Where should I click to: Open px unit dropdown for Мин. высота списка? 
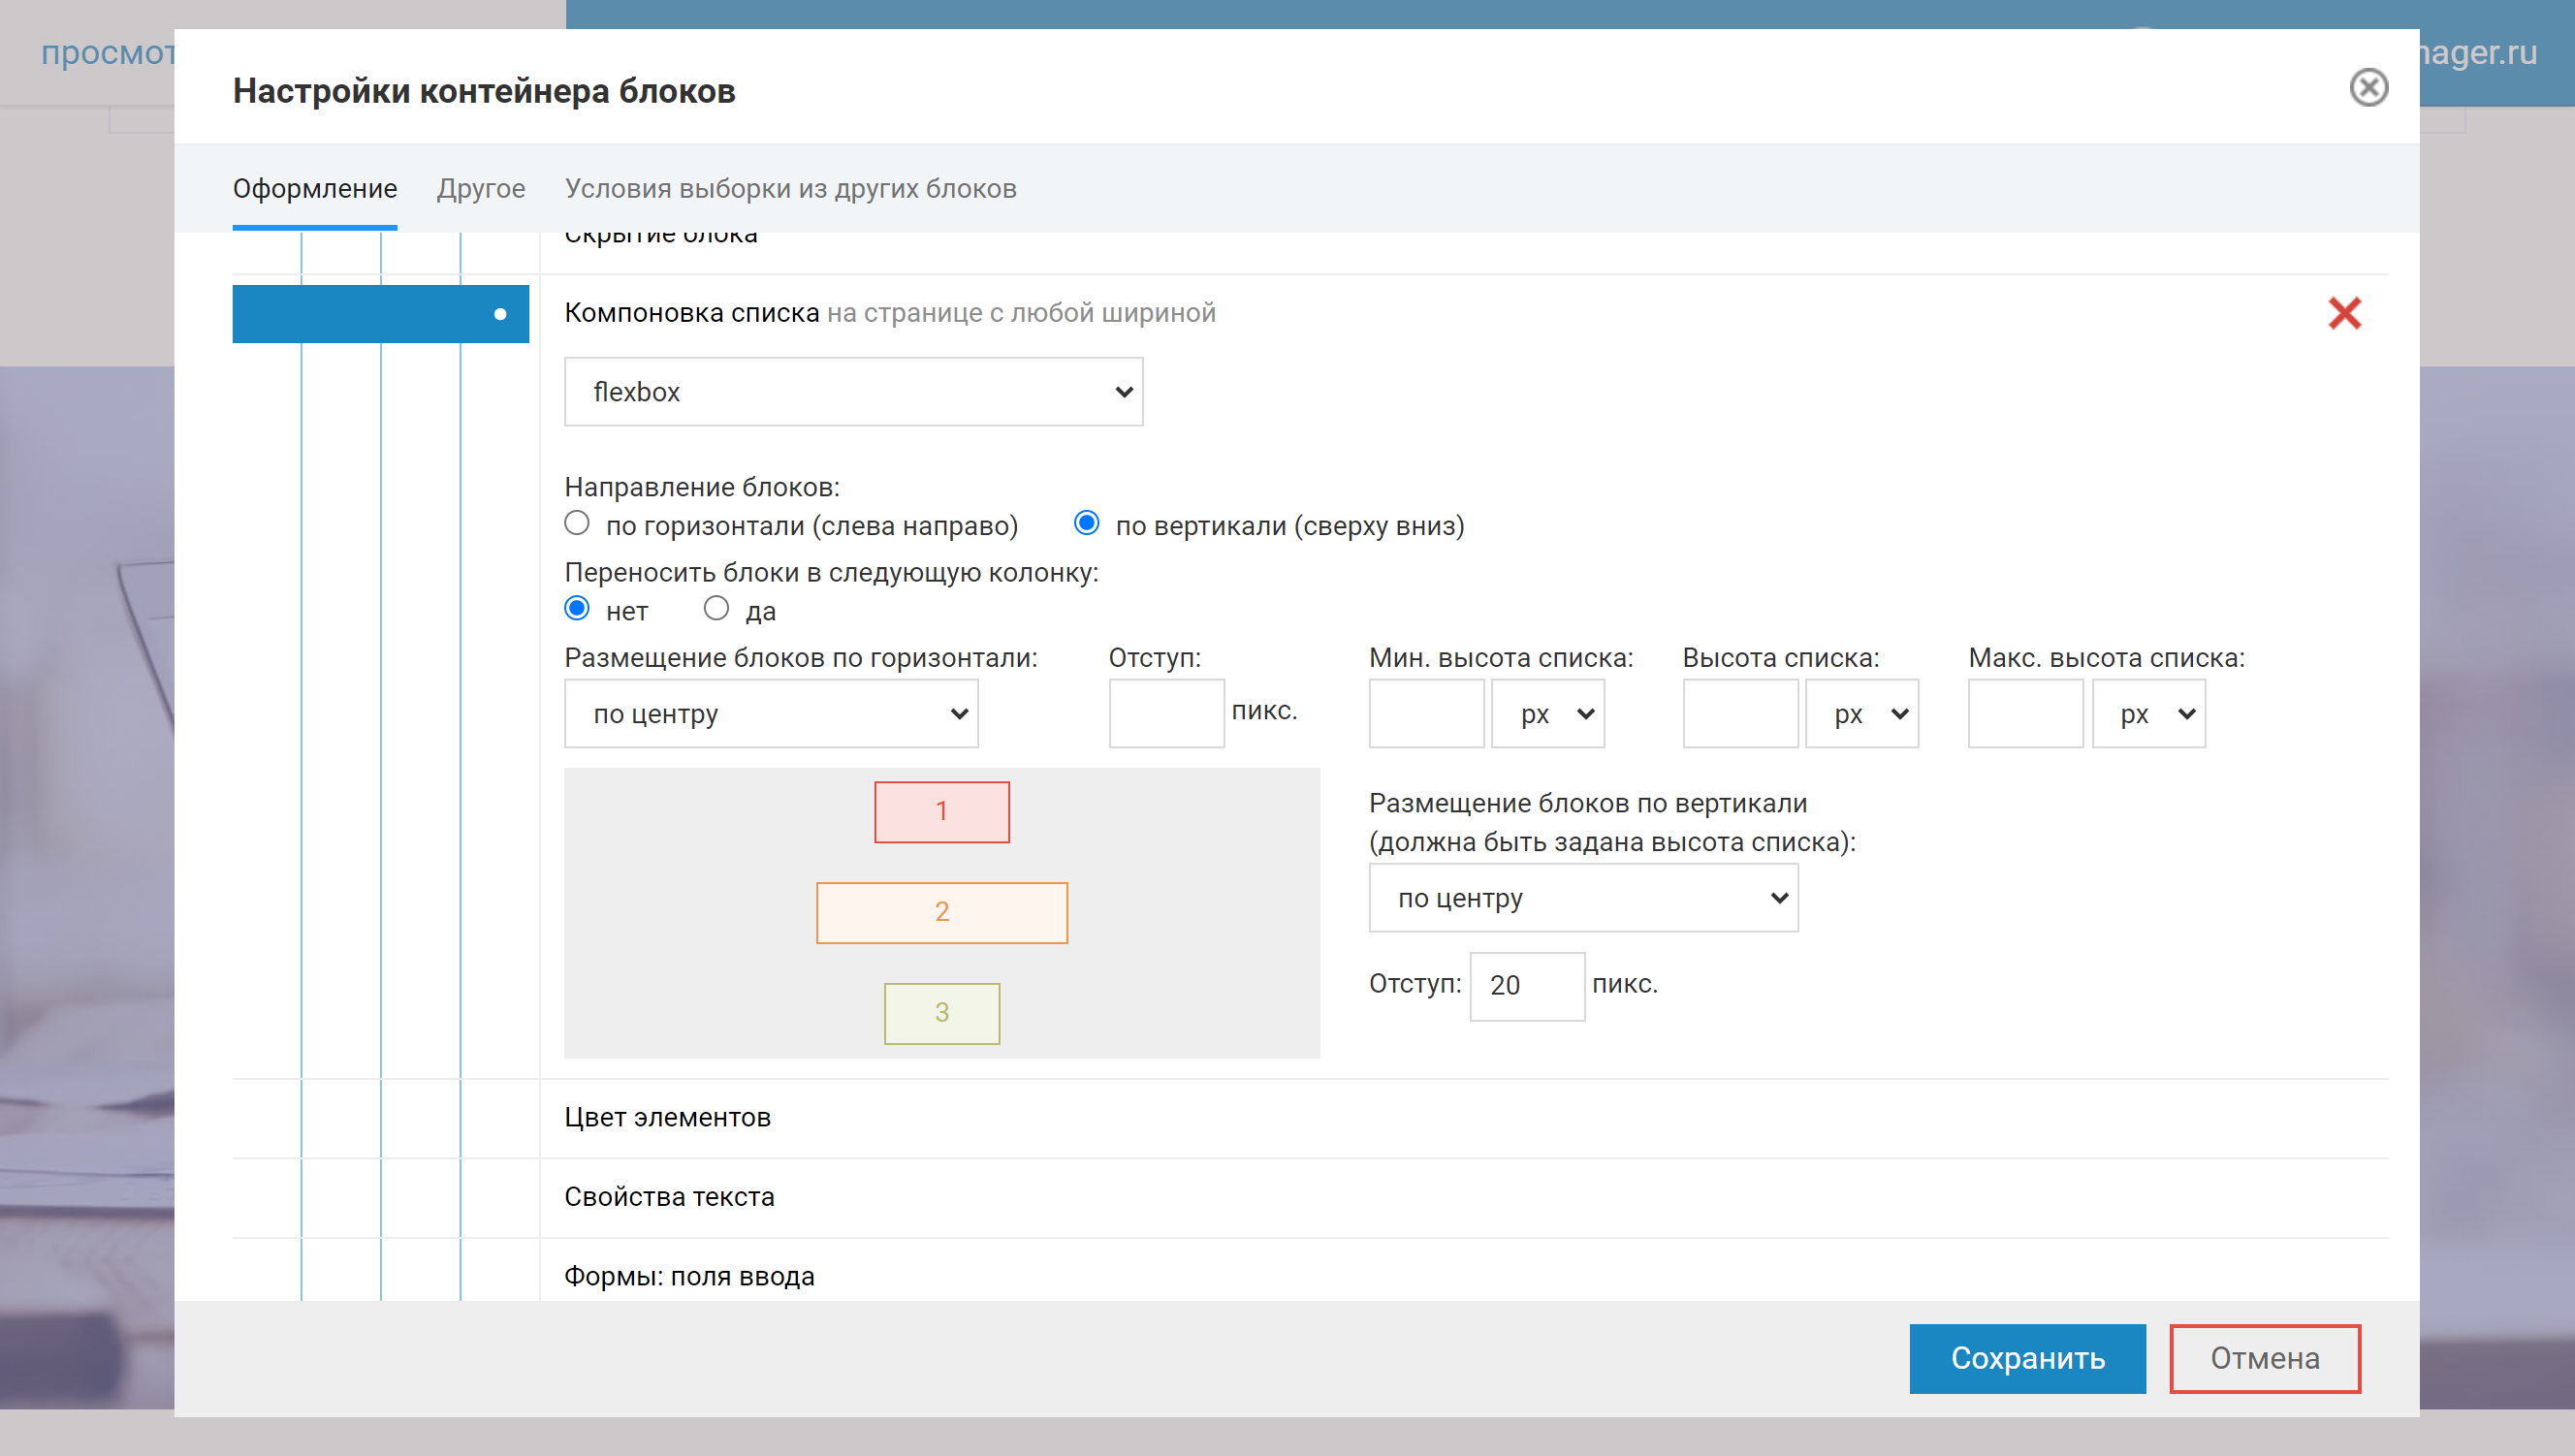(x=1547, y=714)
